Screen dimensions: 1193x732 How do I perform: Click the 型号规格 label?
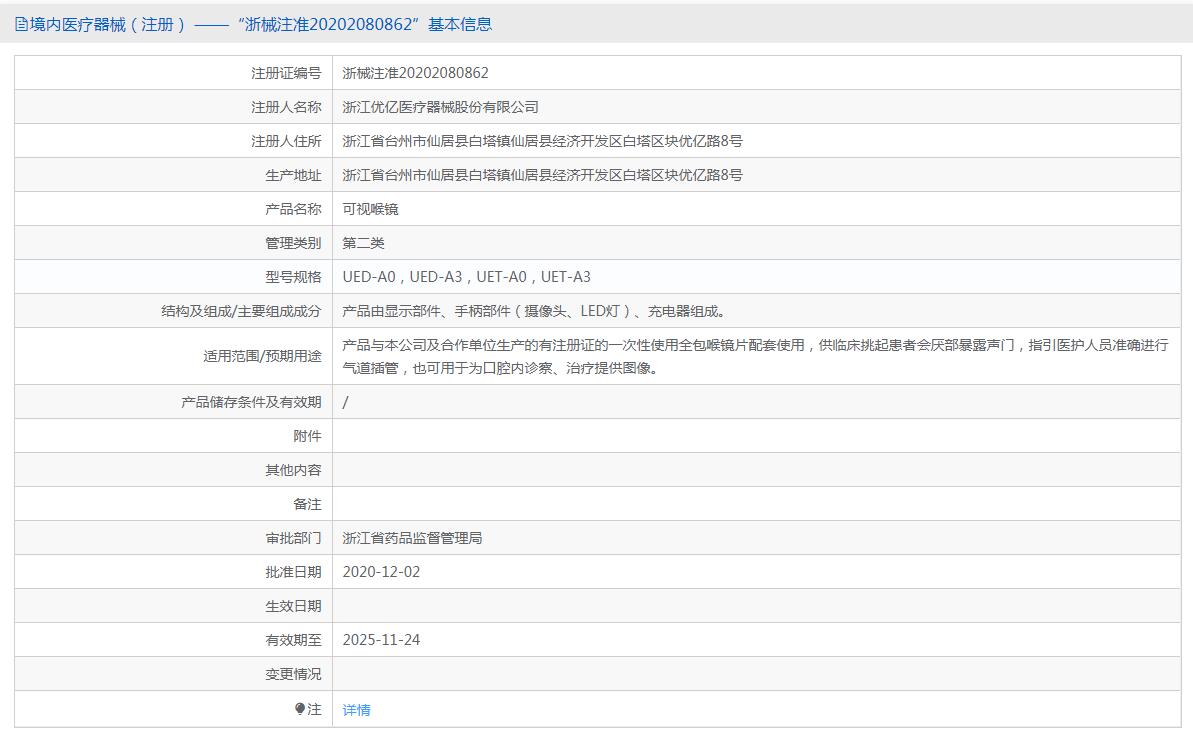coord(293,277)
